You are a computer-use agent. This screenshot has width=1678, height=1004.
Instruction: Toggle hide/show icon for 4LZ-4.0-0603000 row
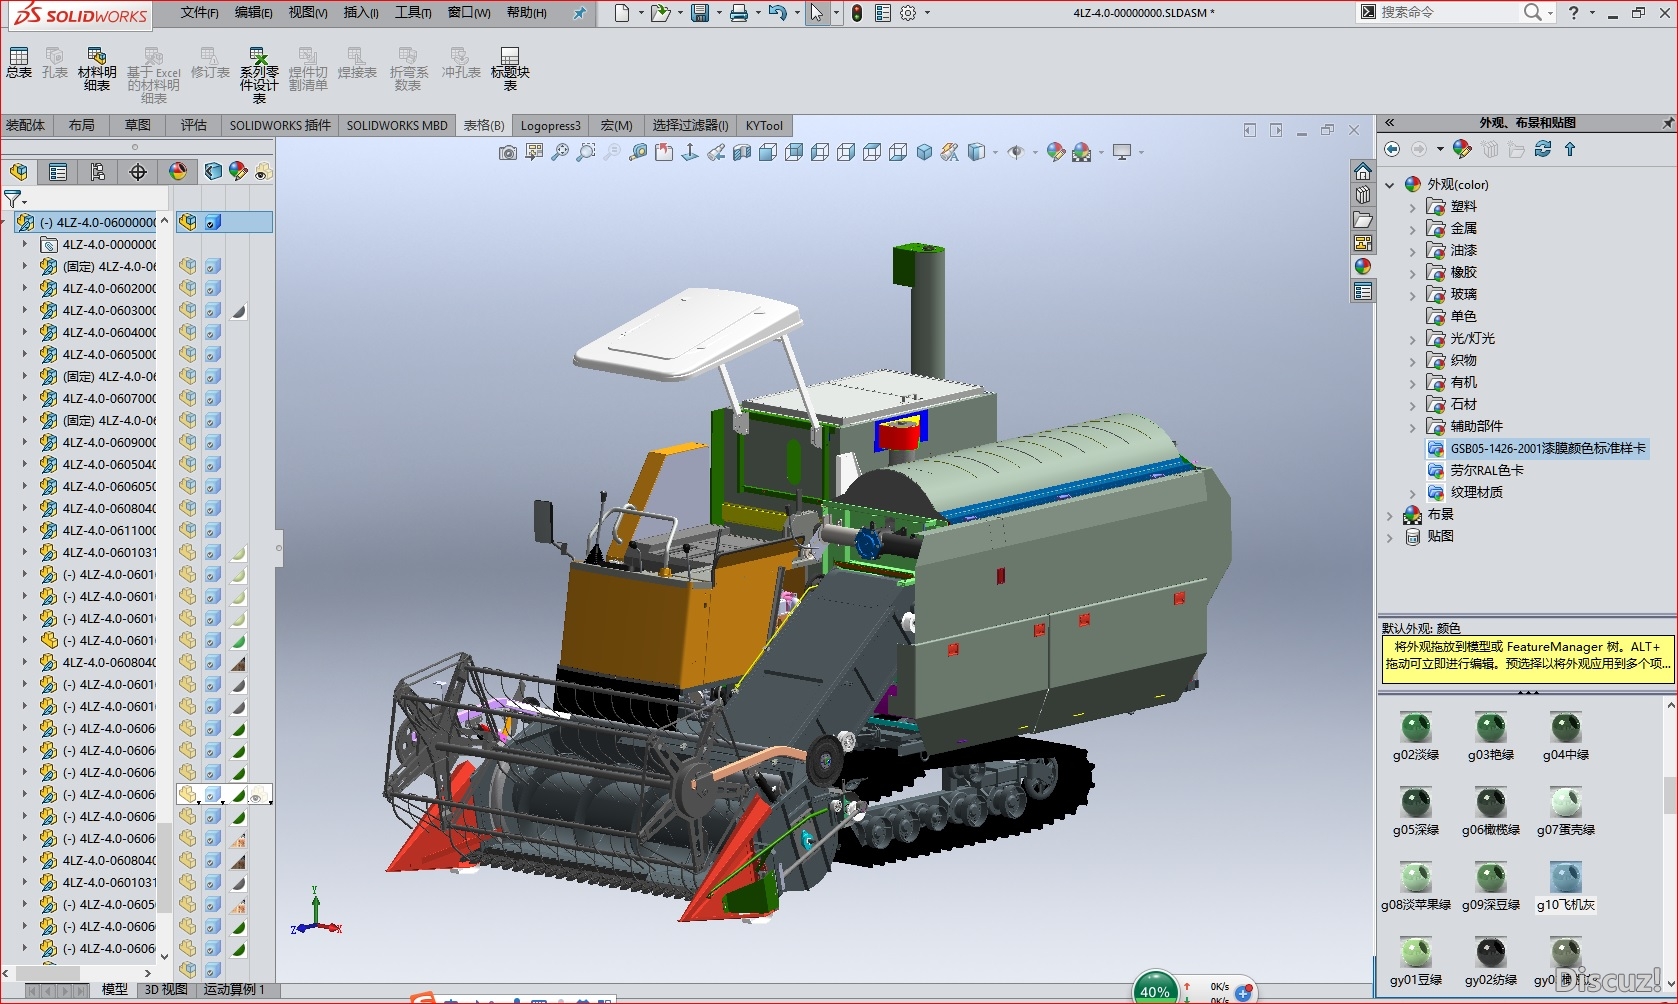(188, 311)
